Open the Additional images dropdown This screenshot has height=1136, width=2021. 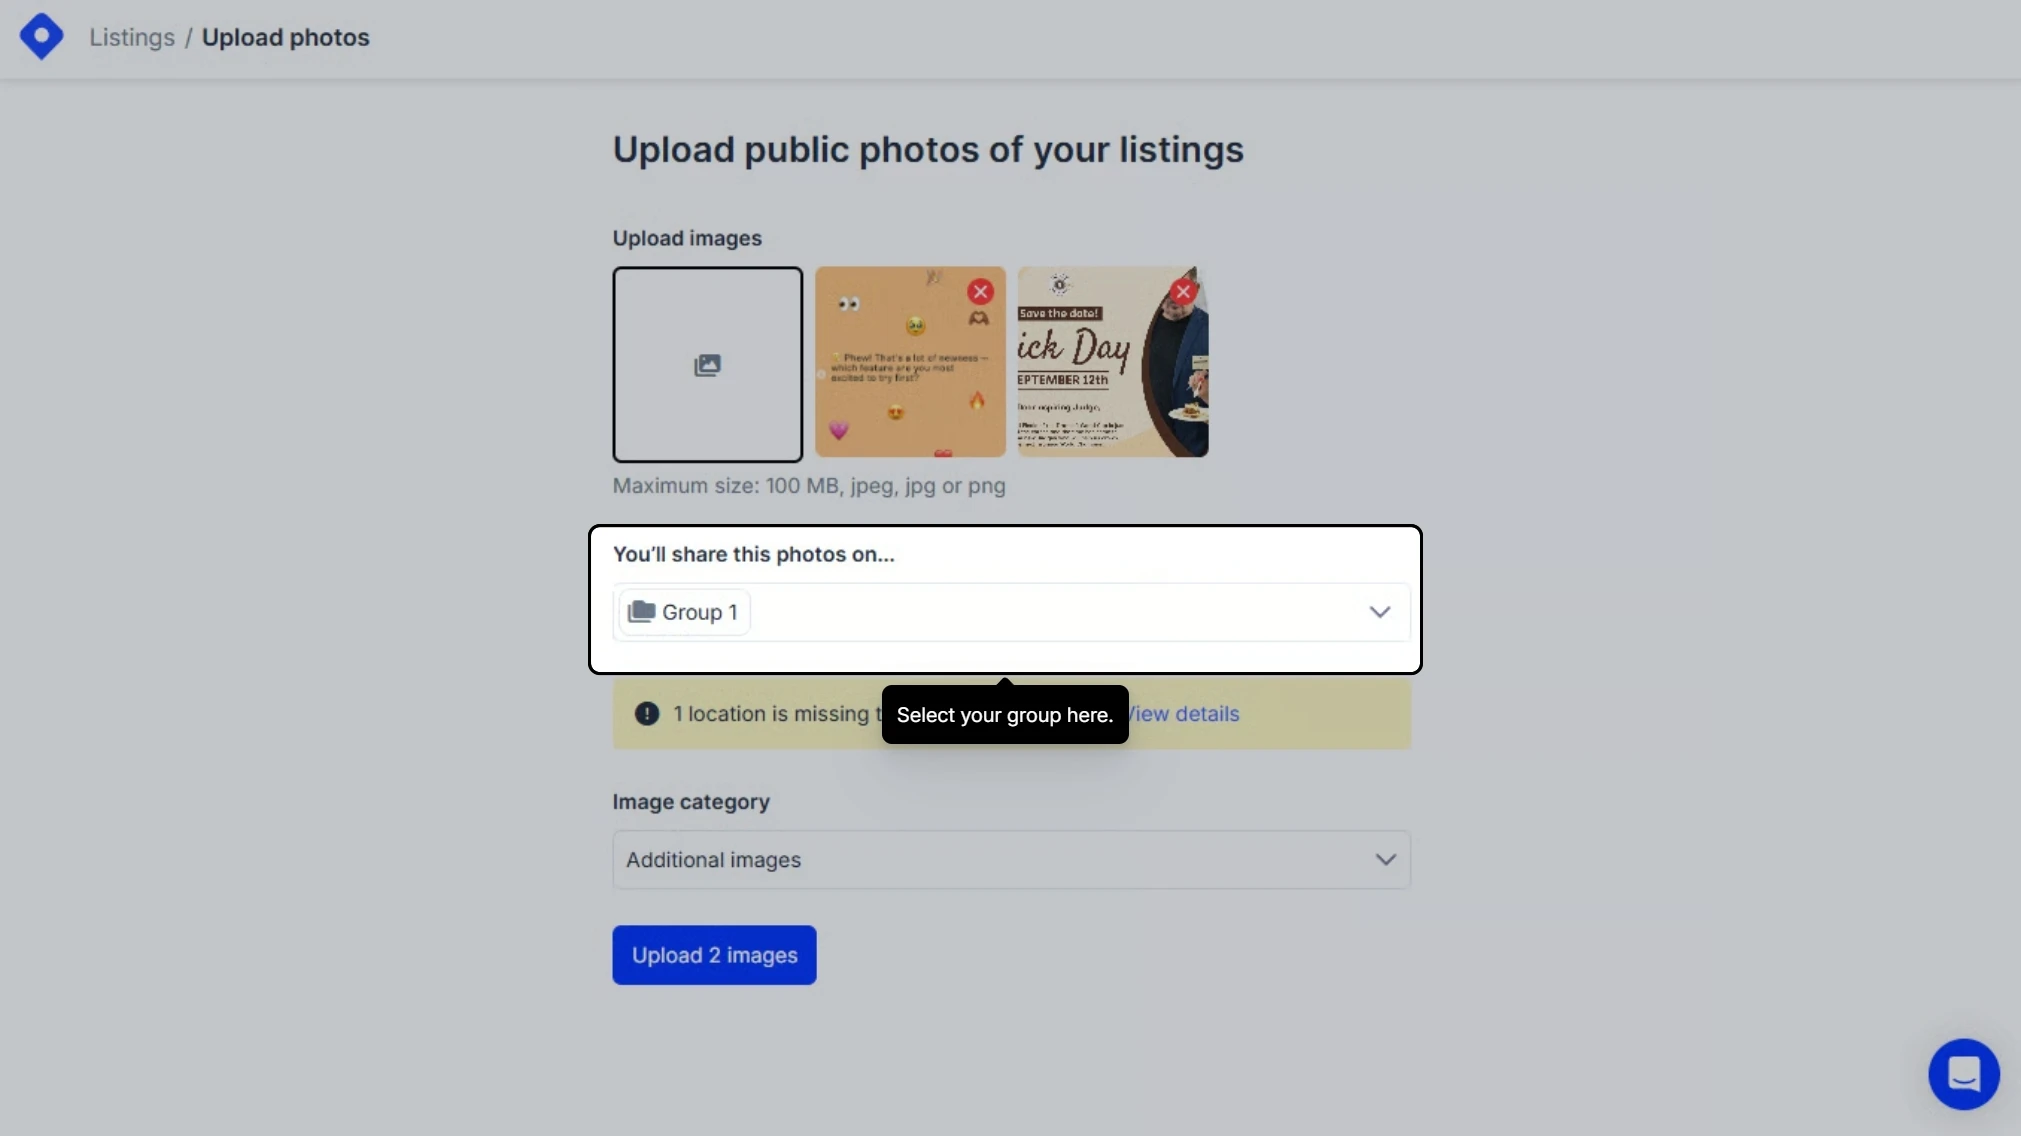[1011, 860]
